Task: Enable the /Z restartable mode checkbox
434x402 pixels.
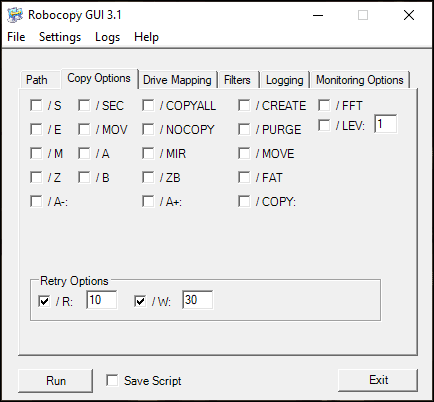Action: [x=36, y=178]
